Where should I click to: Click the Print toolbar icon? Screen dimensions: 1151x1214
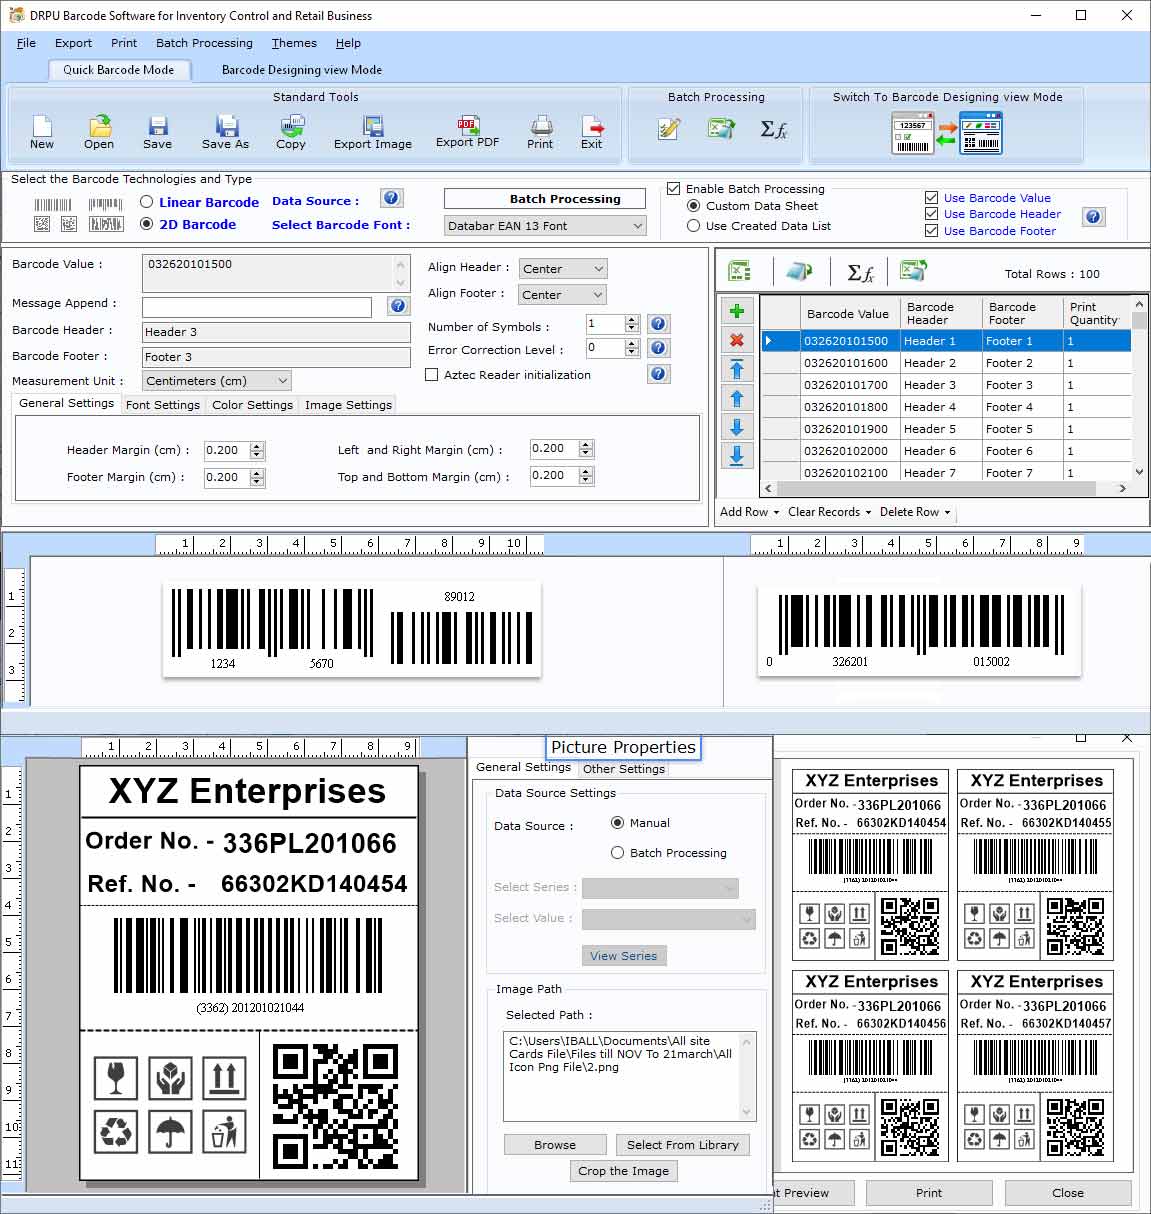click(539, 131)
